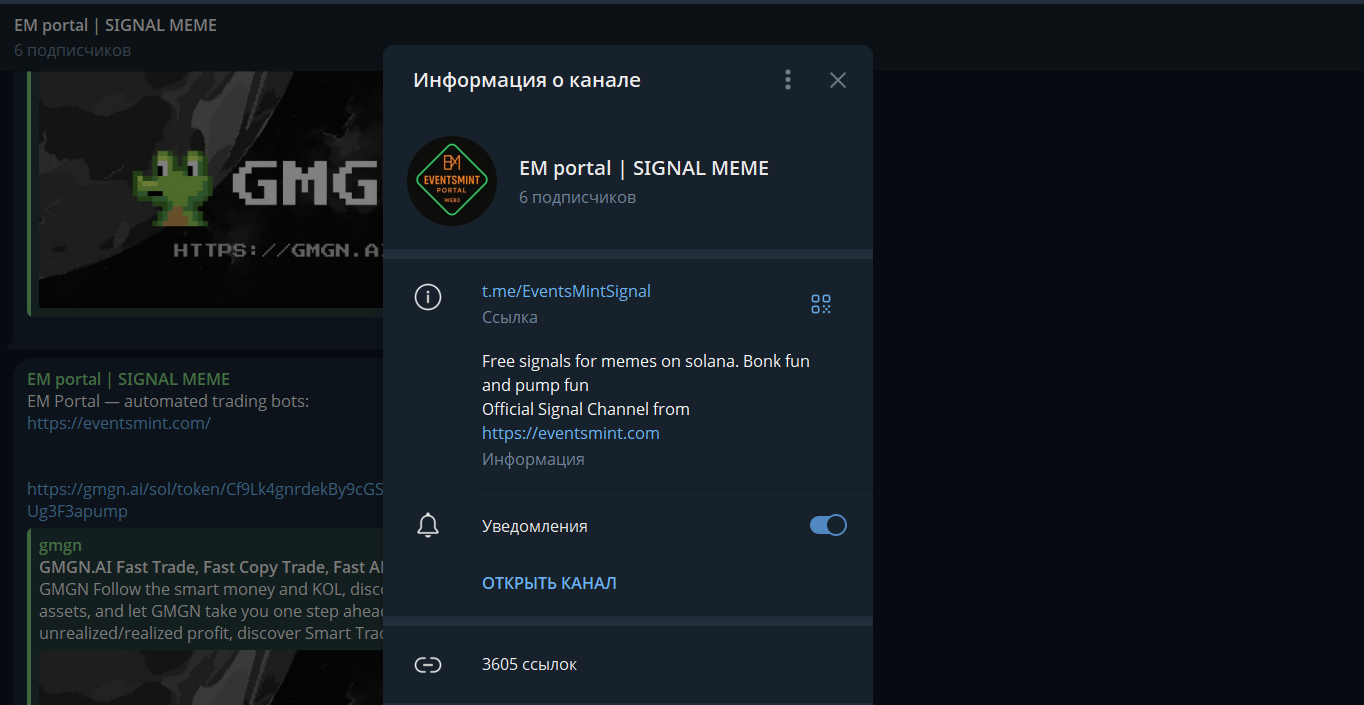The image size is (1364, 705).
Task: Click the green gmgn link preview title
Action: point(60,545)
